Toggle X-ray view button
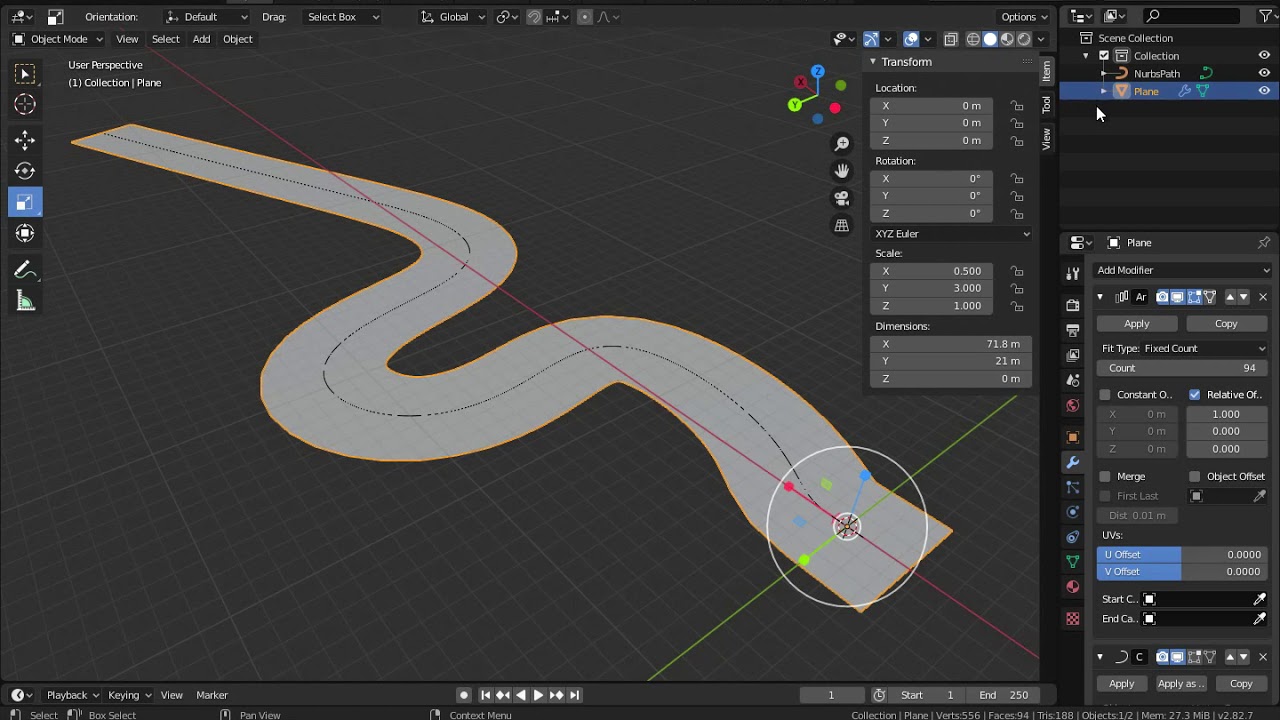Image resolution: width=1280 pixels, height=720 pixels. pos(951,39)
